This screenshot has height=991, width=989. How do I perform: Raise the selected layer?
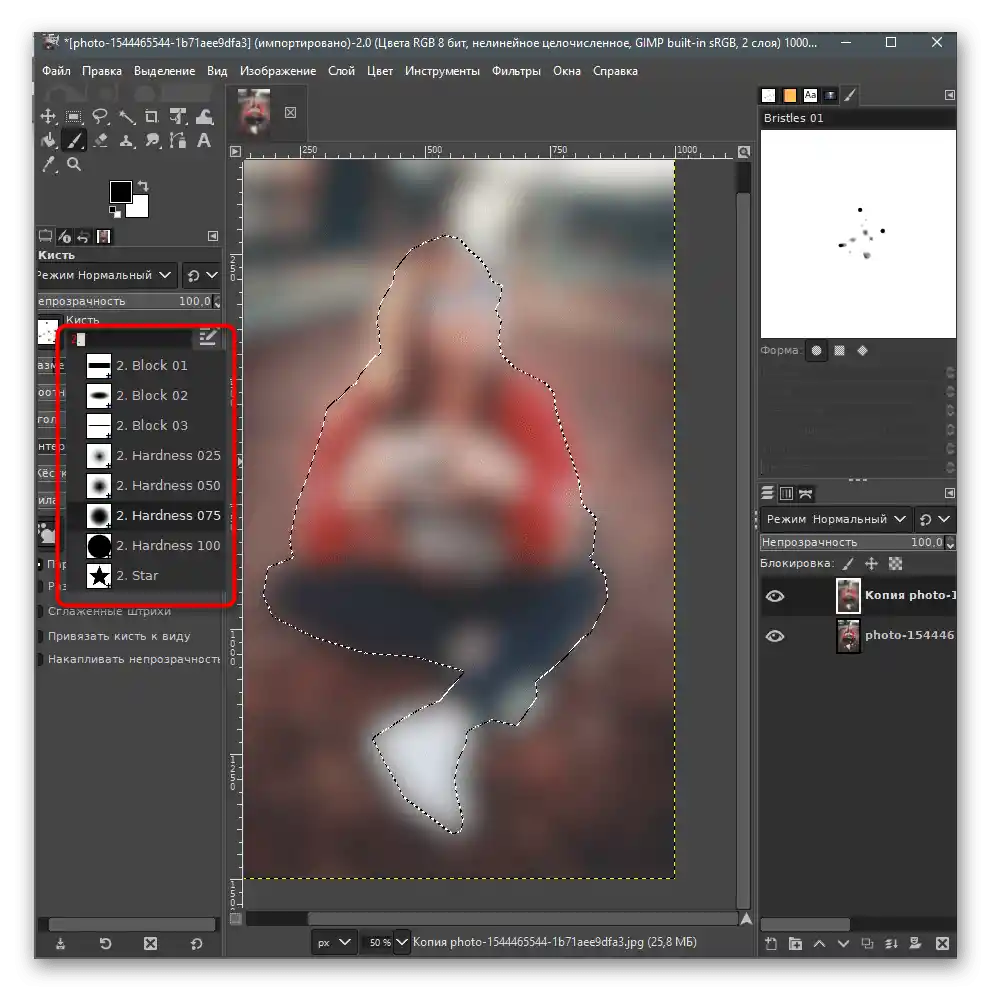(820, 944)
